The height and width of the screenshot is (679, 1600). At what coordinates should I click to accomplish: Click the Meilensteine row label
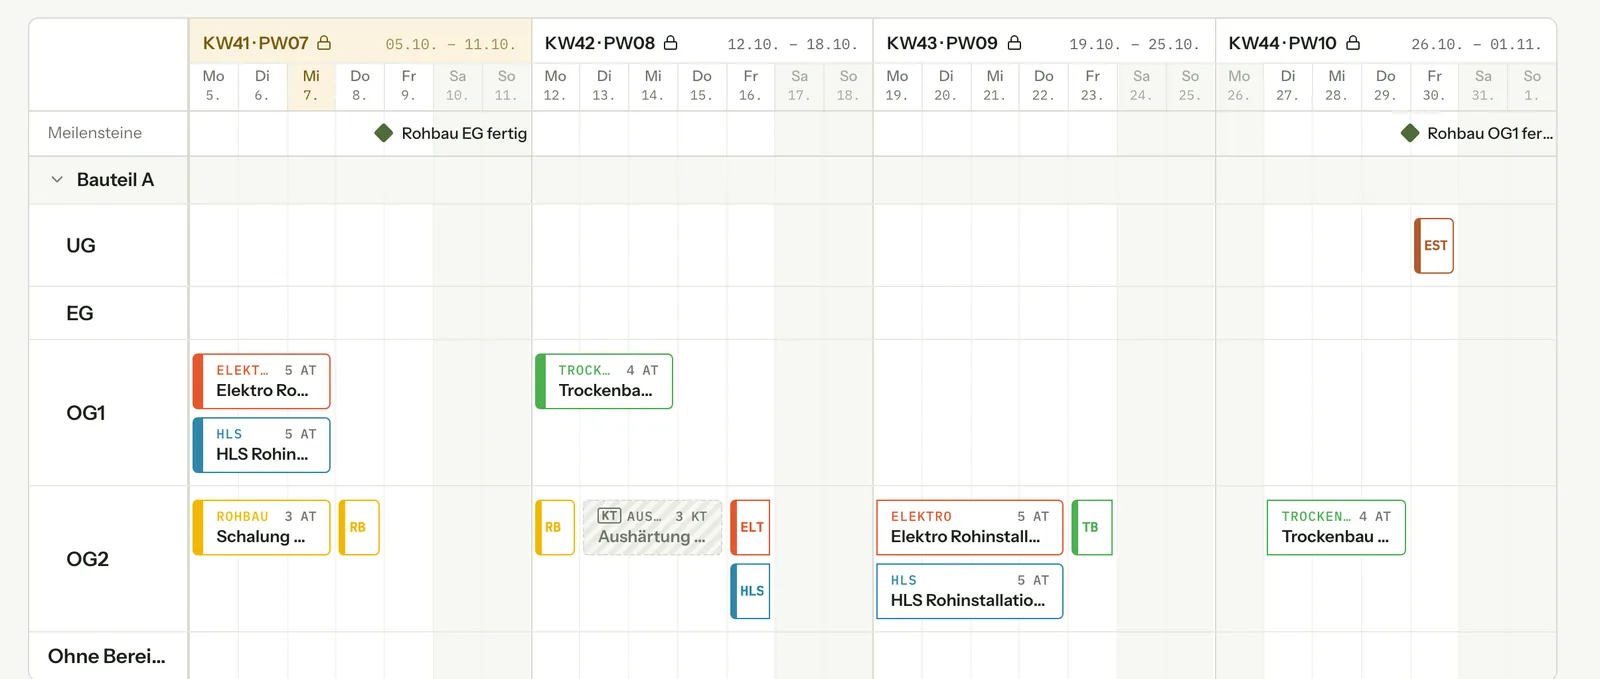[x=95, y=133]
